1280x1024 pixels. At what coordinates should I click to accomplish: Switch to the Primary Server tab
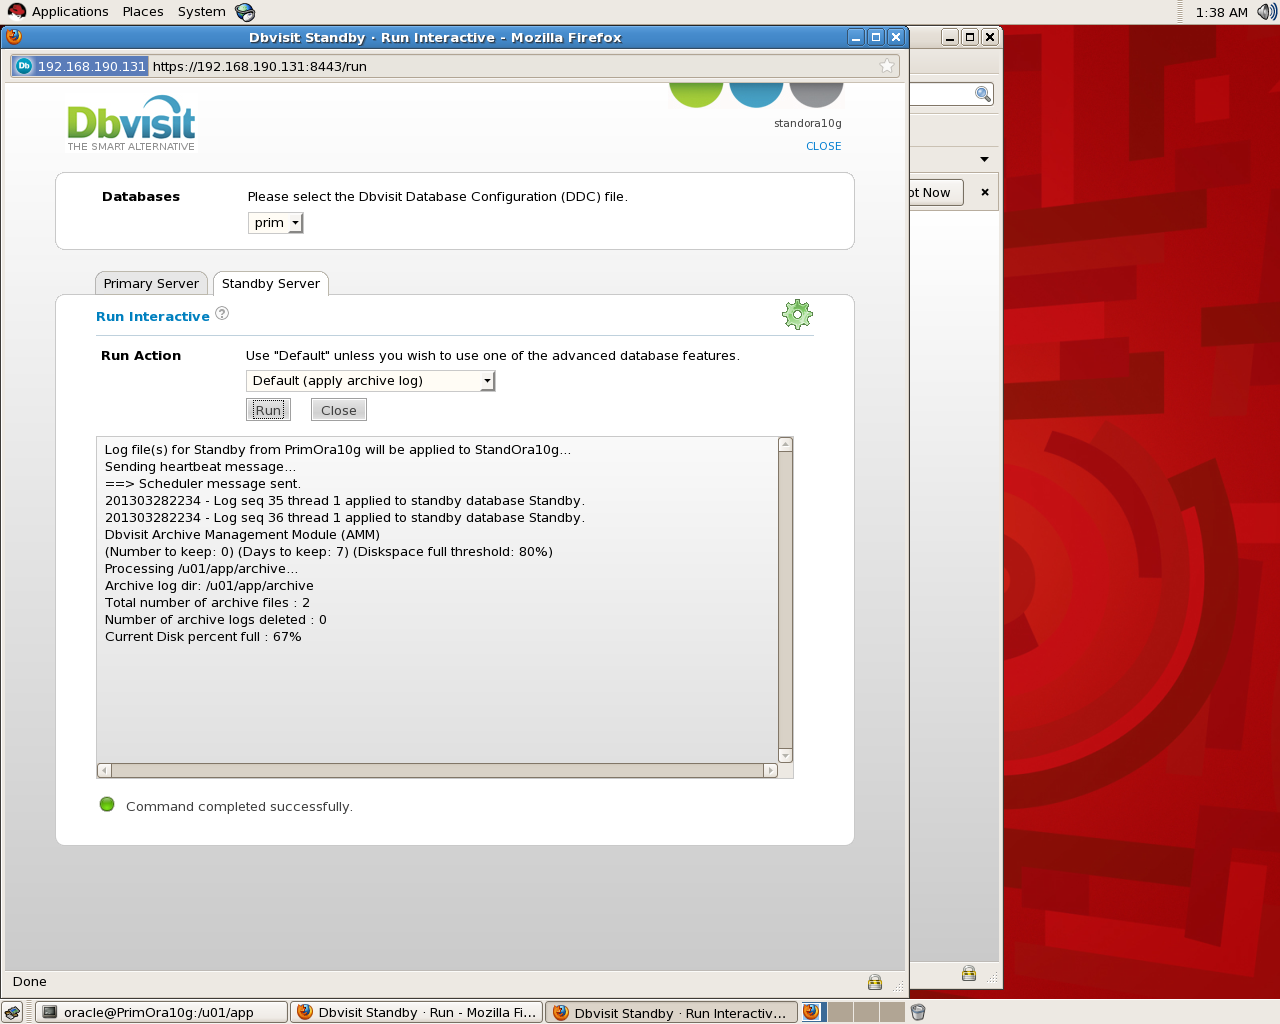[x=151, y=284]
